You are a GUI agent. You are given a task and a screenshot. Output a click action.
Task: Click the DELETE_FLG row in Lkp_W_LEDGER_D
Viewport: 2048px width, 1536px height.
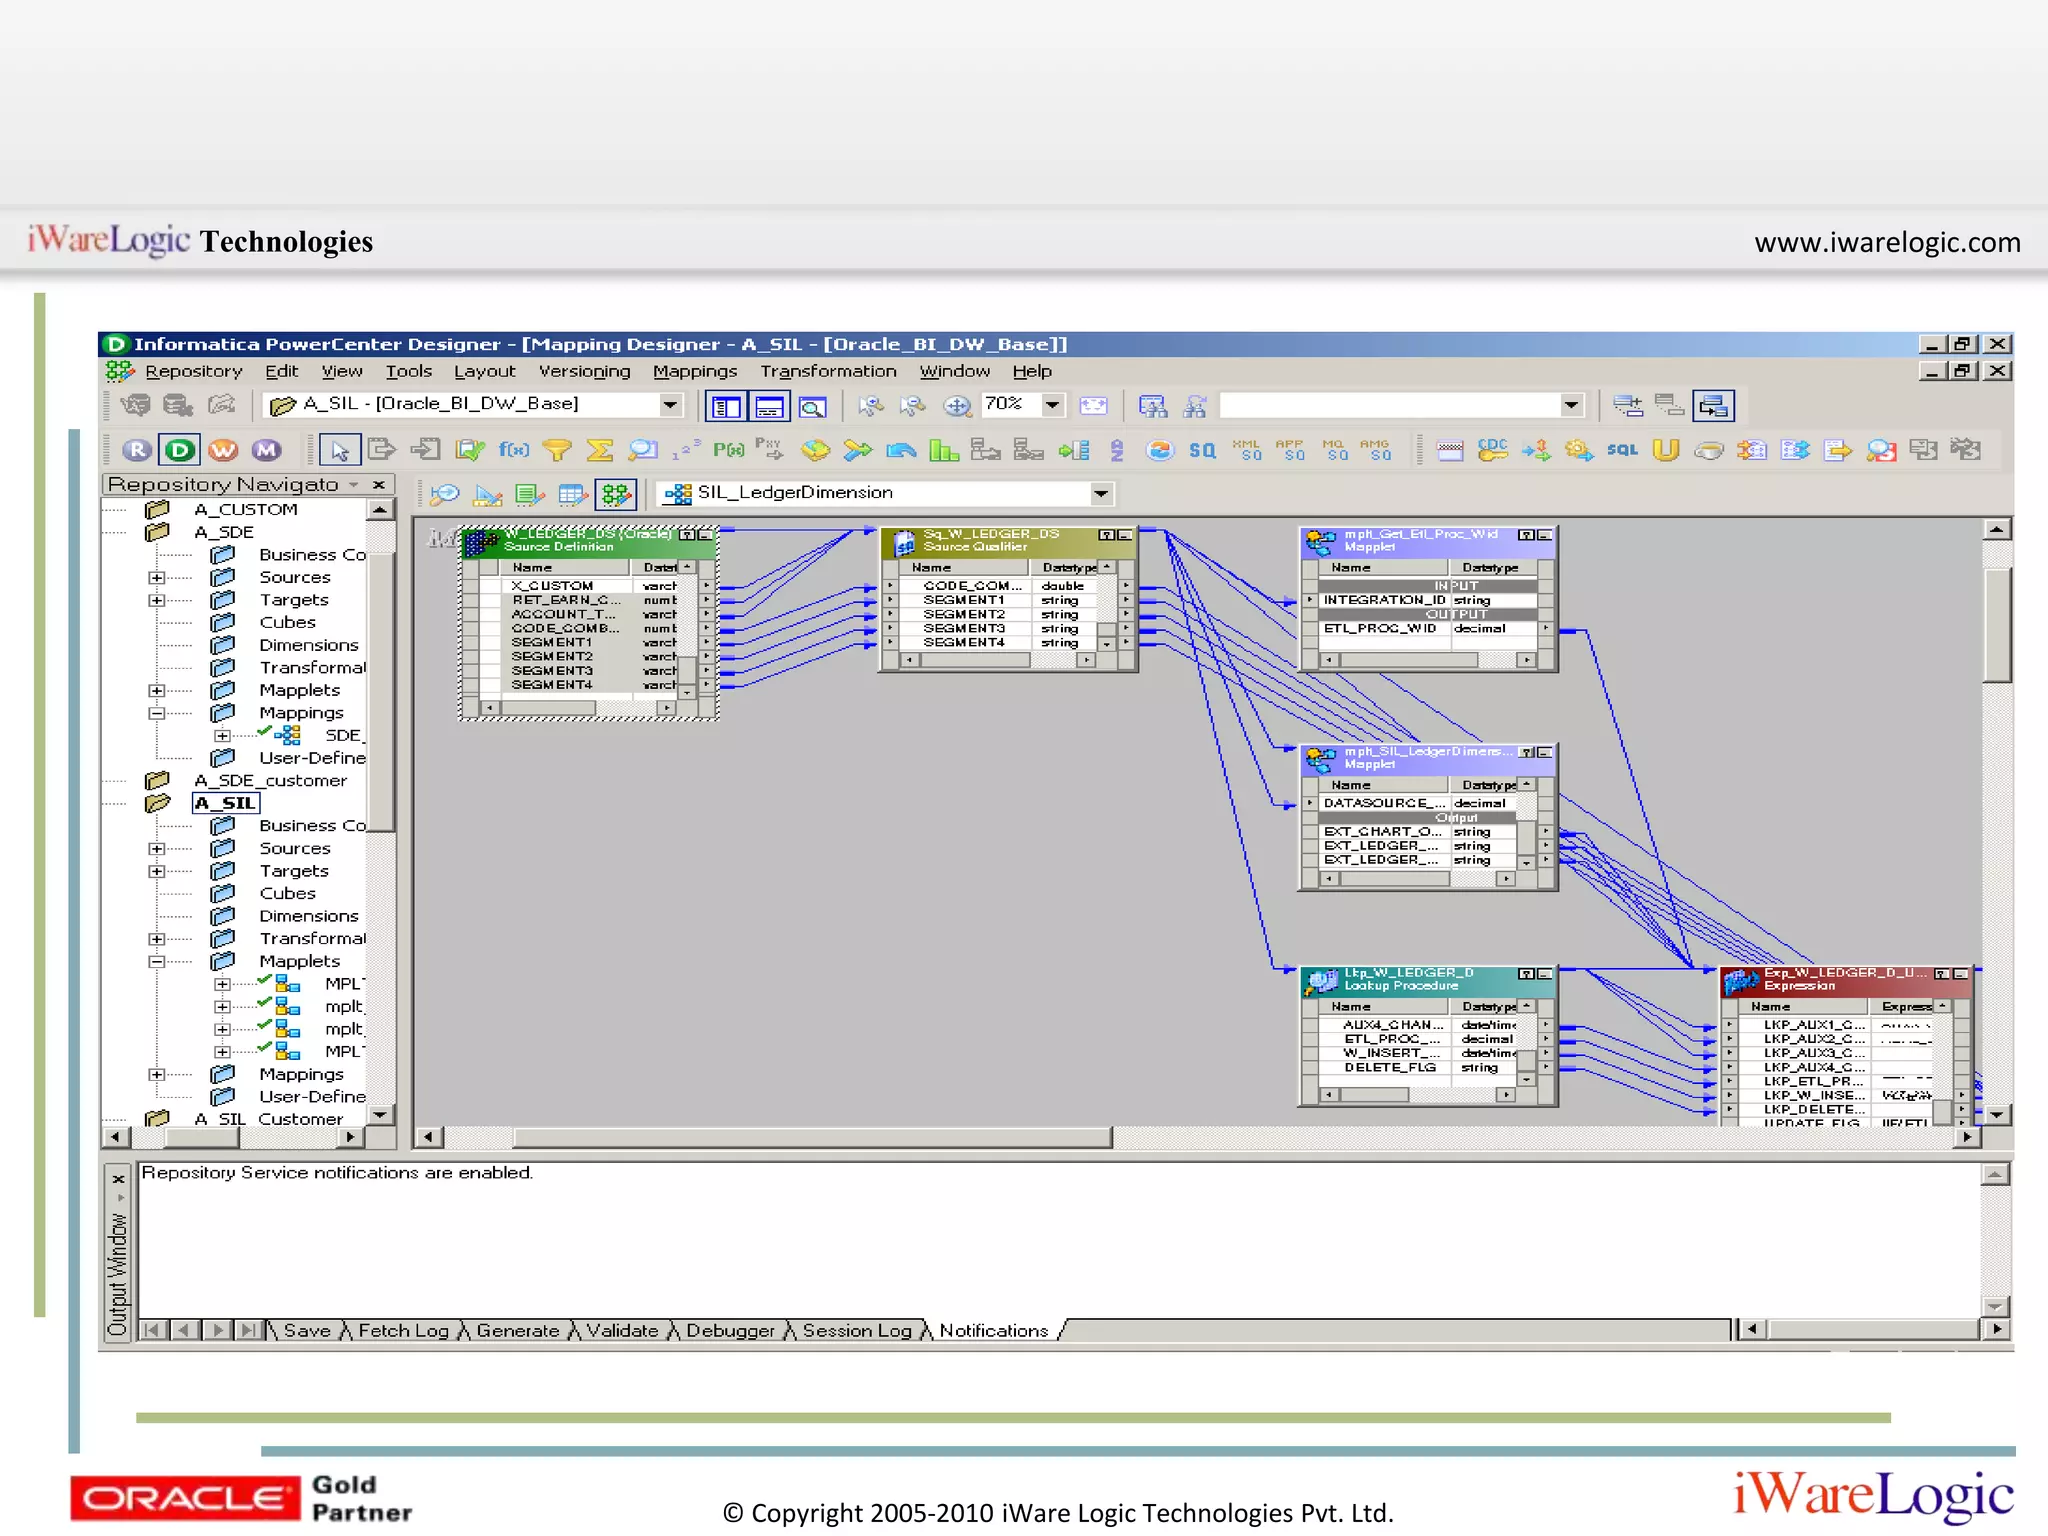click(1389, 1068)
